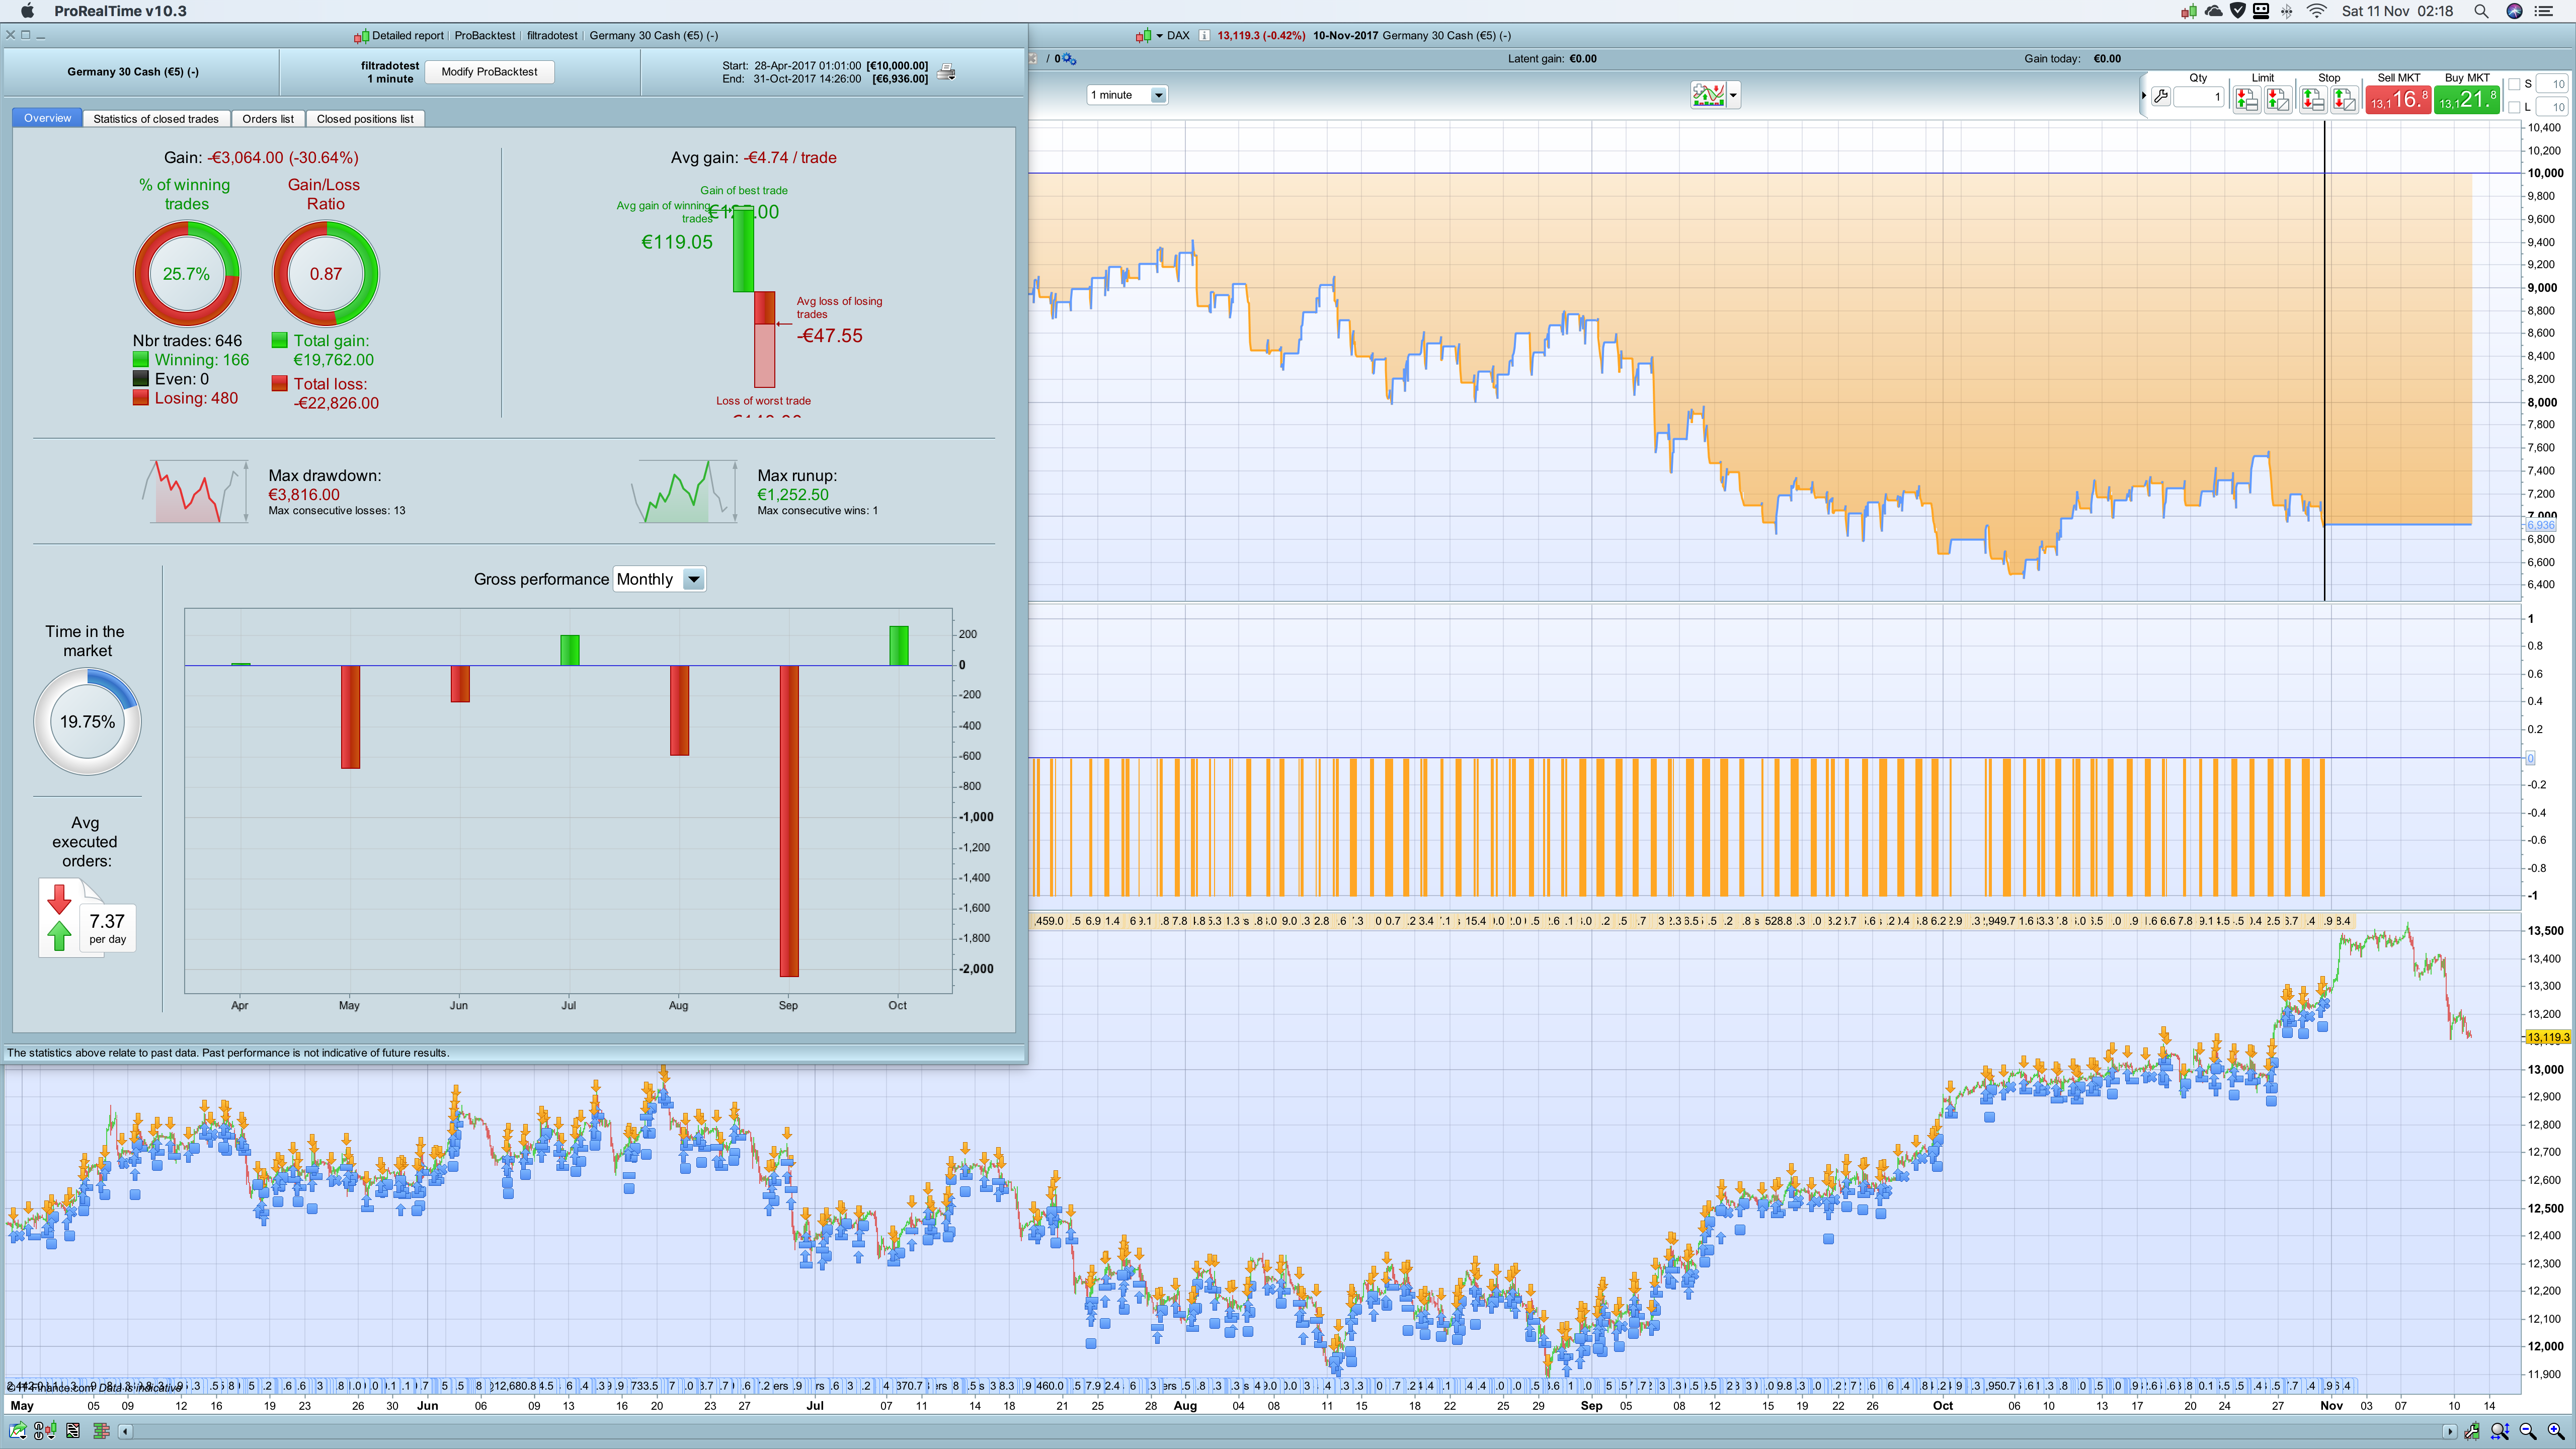Open the Closed positions list tab
The width and height of the screenshot is (2576, 1449).
(365, 119)
